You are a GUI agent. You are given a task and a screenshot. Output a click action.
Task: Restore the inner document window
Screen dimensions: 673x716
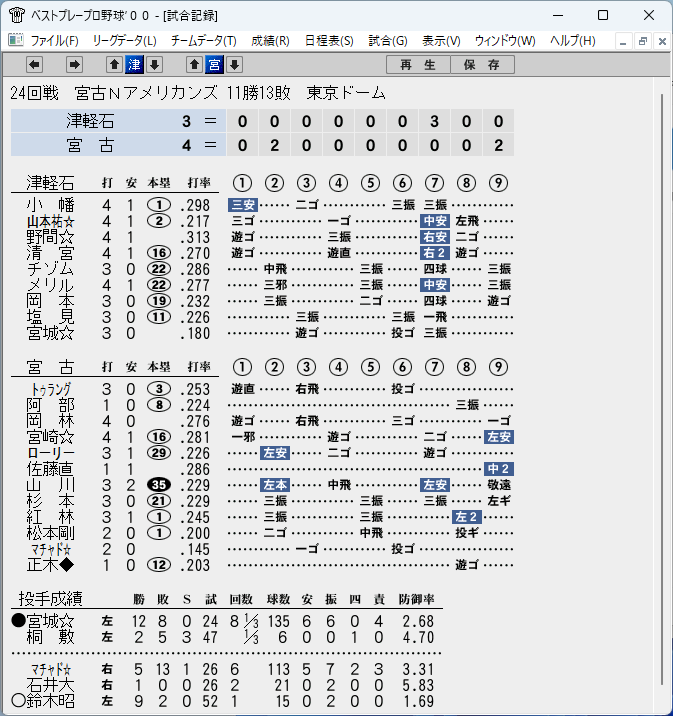click(642, 41)
